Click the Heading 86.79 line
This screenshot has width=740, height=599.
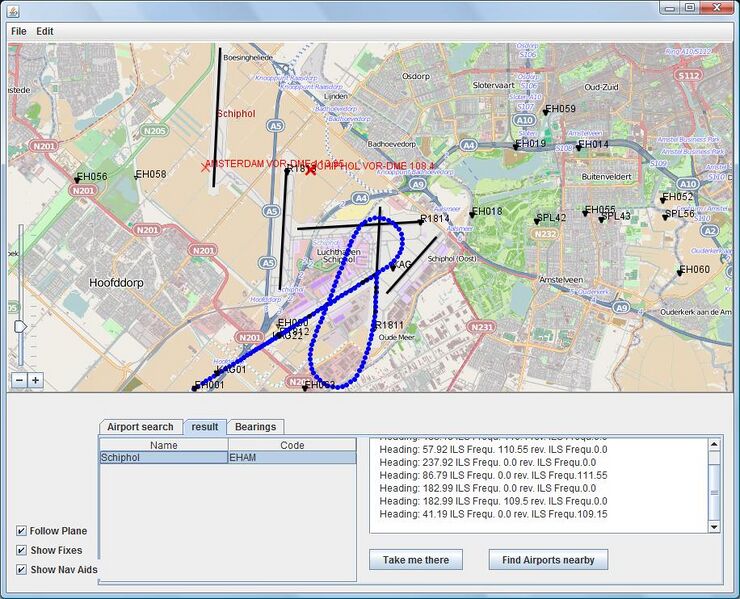(493, 475)
